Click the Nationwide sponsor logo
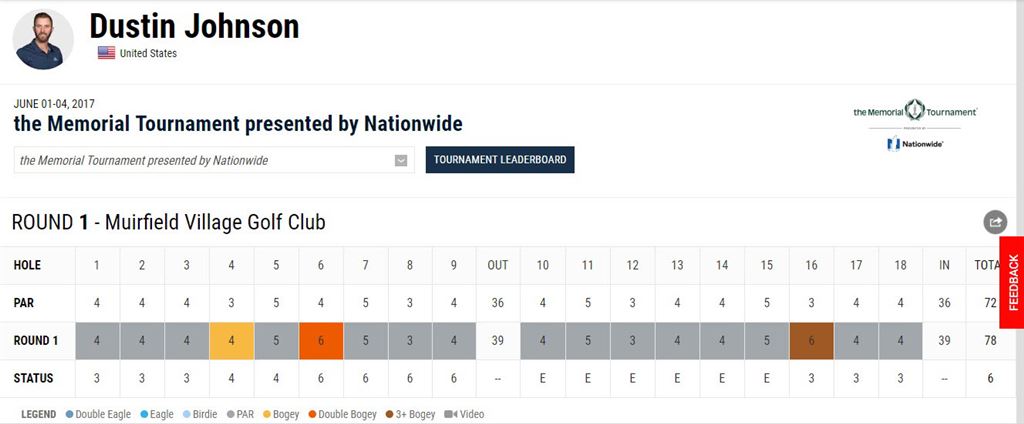The height and width of the screenshot is (424, 1024). [x=914, y=144]
